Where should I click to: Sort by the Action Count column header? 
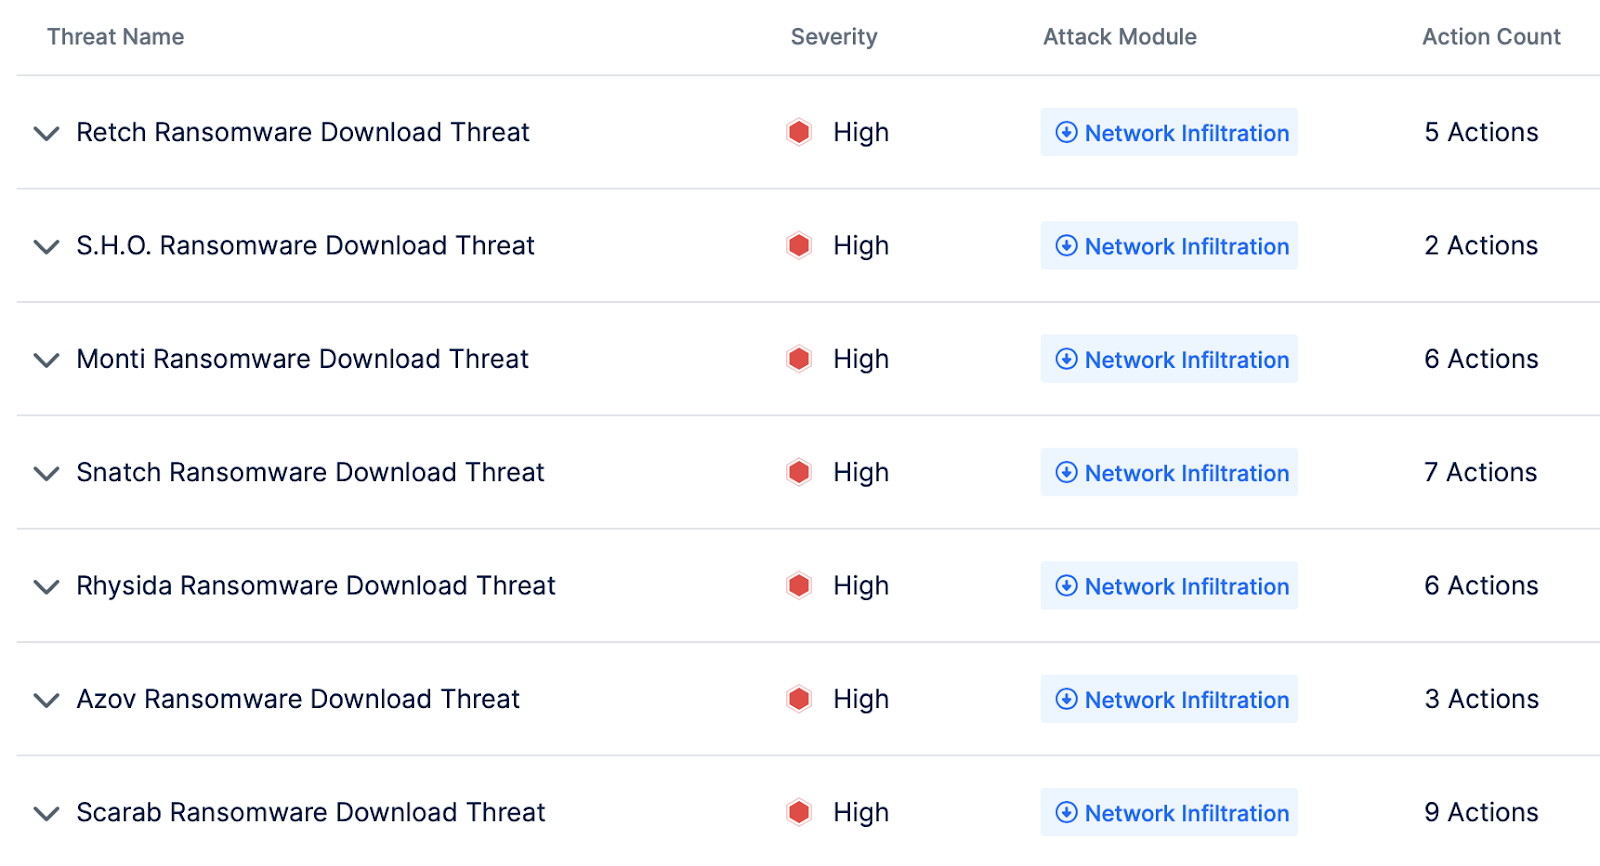click(1490, 37)
